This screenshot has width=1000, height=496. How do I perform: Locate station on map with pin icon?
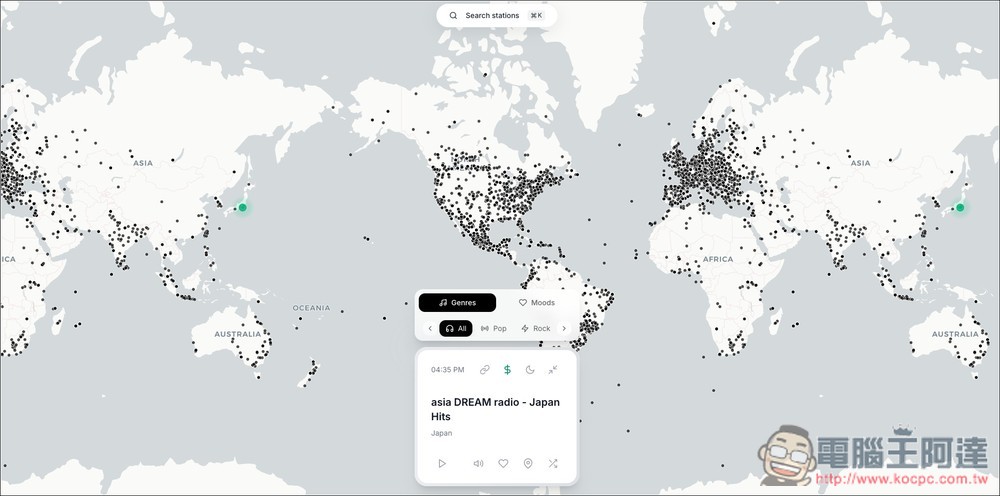pyautogui.click(x=528, y=463)
